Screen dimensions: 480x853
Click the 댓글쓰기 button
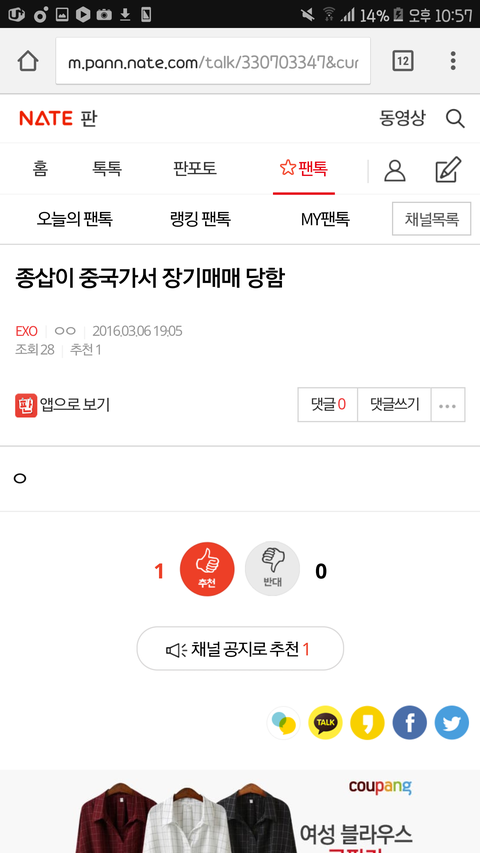pyautogui.click(x=395, y=405)
